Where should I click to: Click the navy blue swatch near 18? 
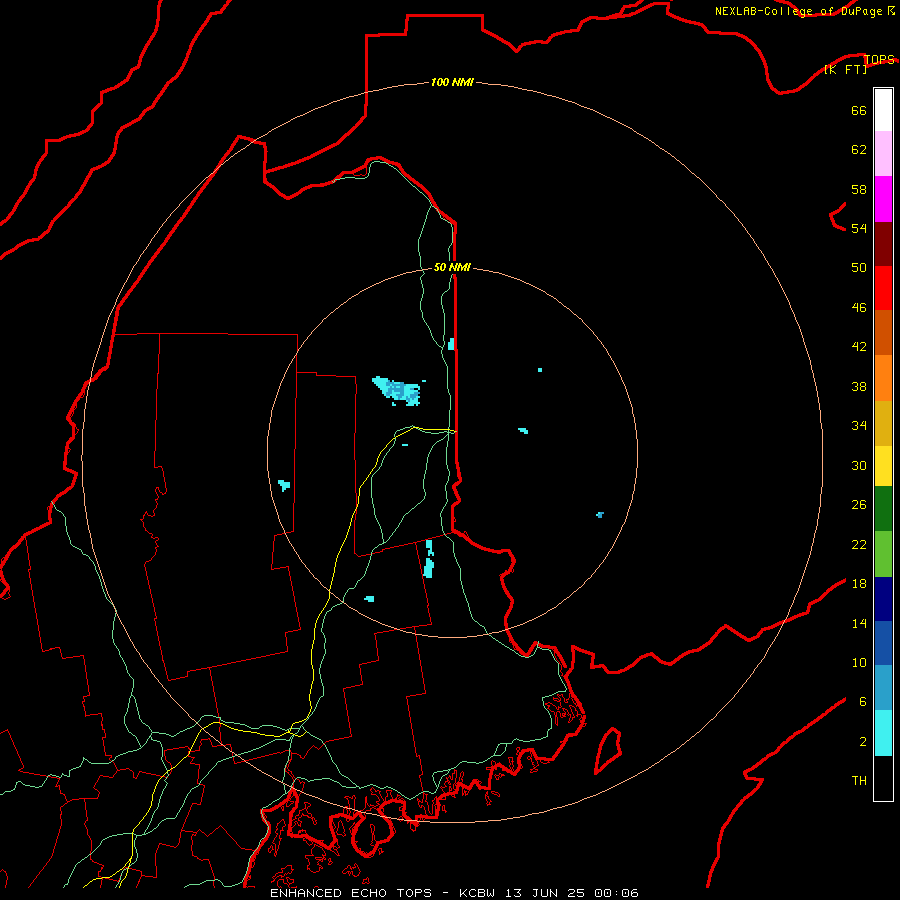click(x=883, y=599)
